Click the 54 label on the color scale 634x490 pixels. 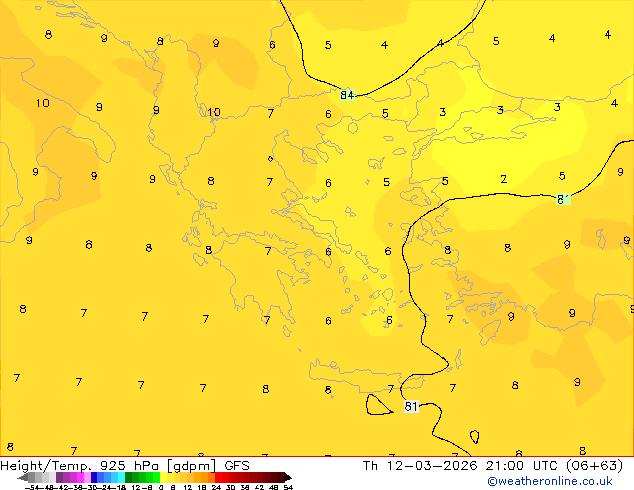coord(288,487)
